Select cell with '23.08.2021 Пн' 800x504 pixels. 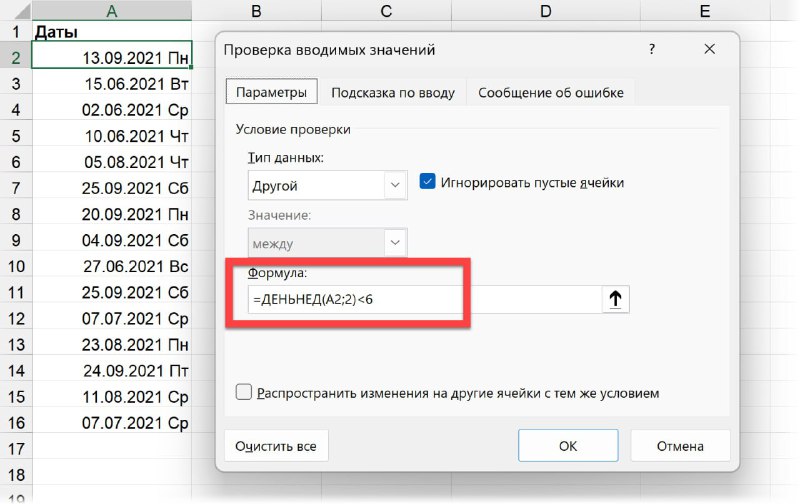112,344
